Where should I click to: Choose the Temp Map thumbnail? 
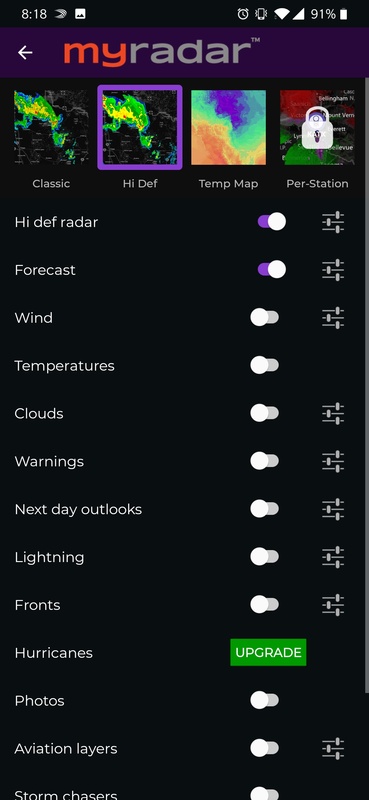click(228, 139)
